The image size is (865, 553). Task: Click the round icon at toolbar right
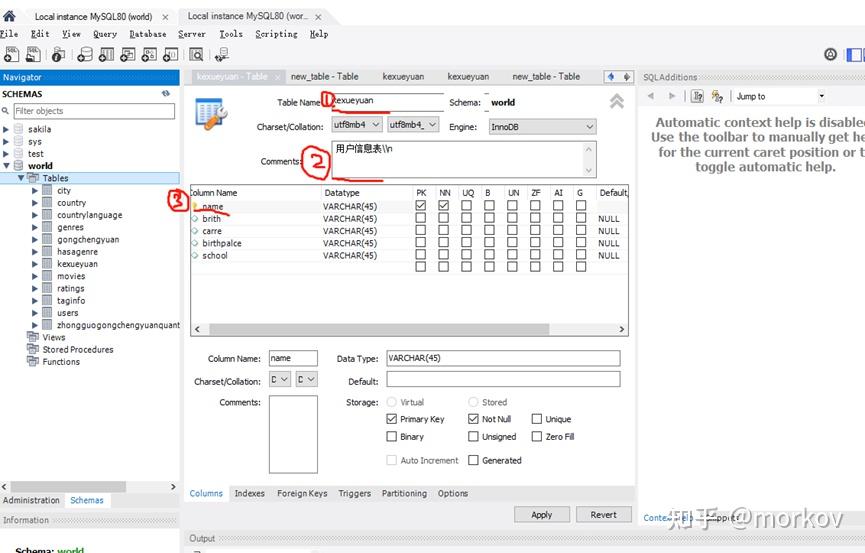(x=830, y=54)
